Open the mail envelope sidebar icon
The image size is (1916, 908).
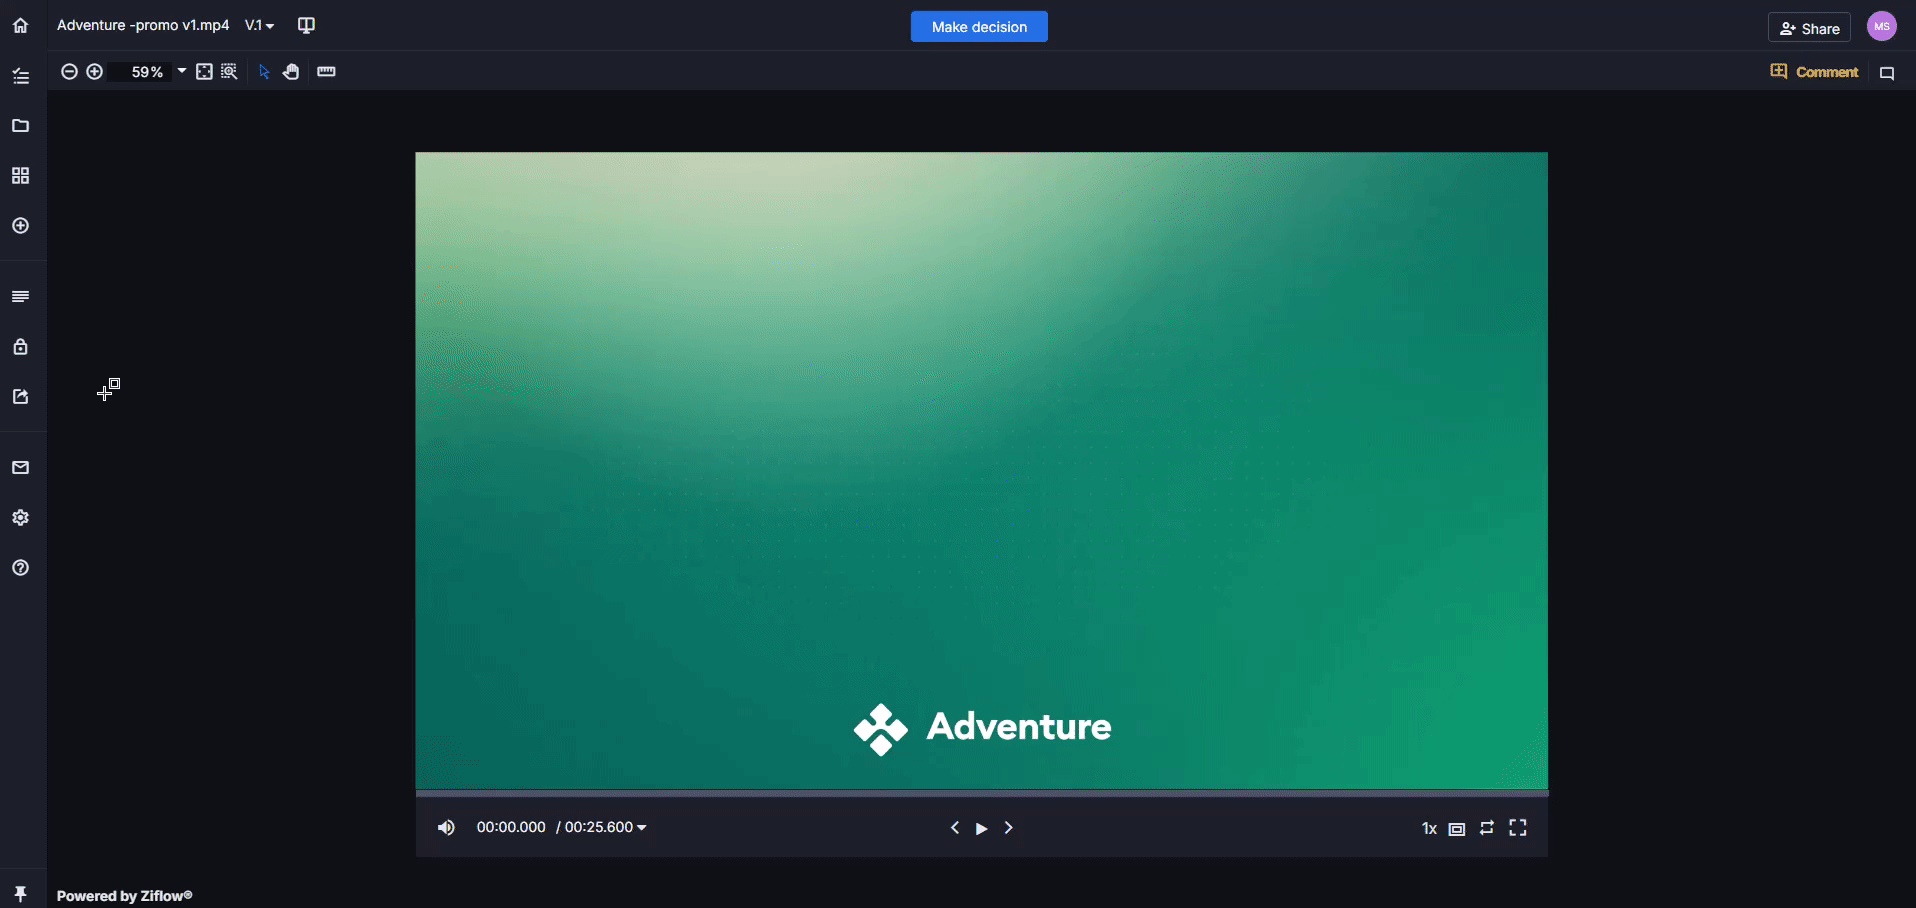tap(20, 468)
